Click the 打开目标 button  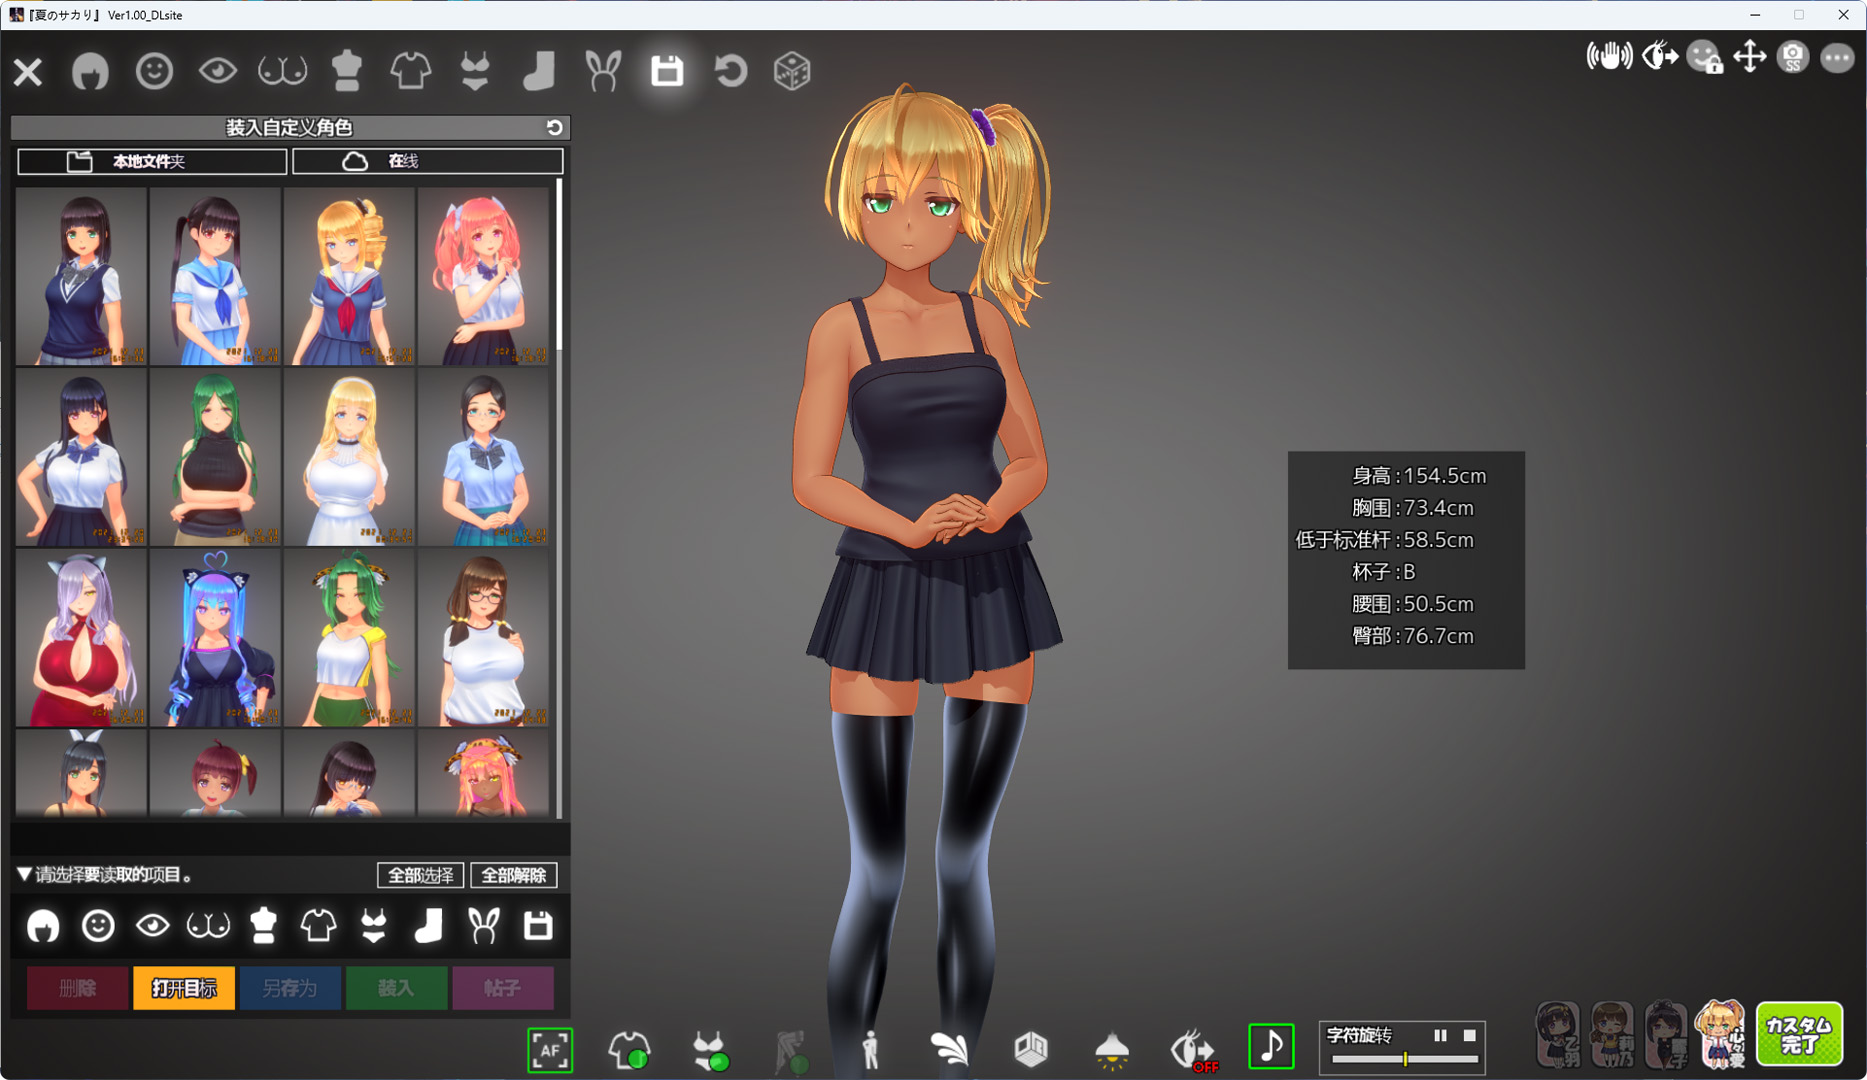tap(184, 988)
